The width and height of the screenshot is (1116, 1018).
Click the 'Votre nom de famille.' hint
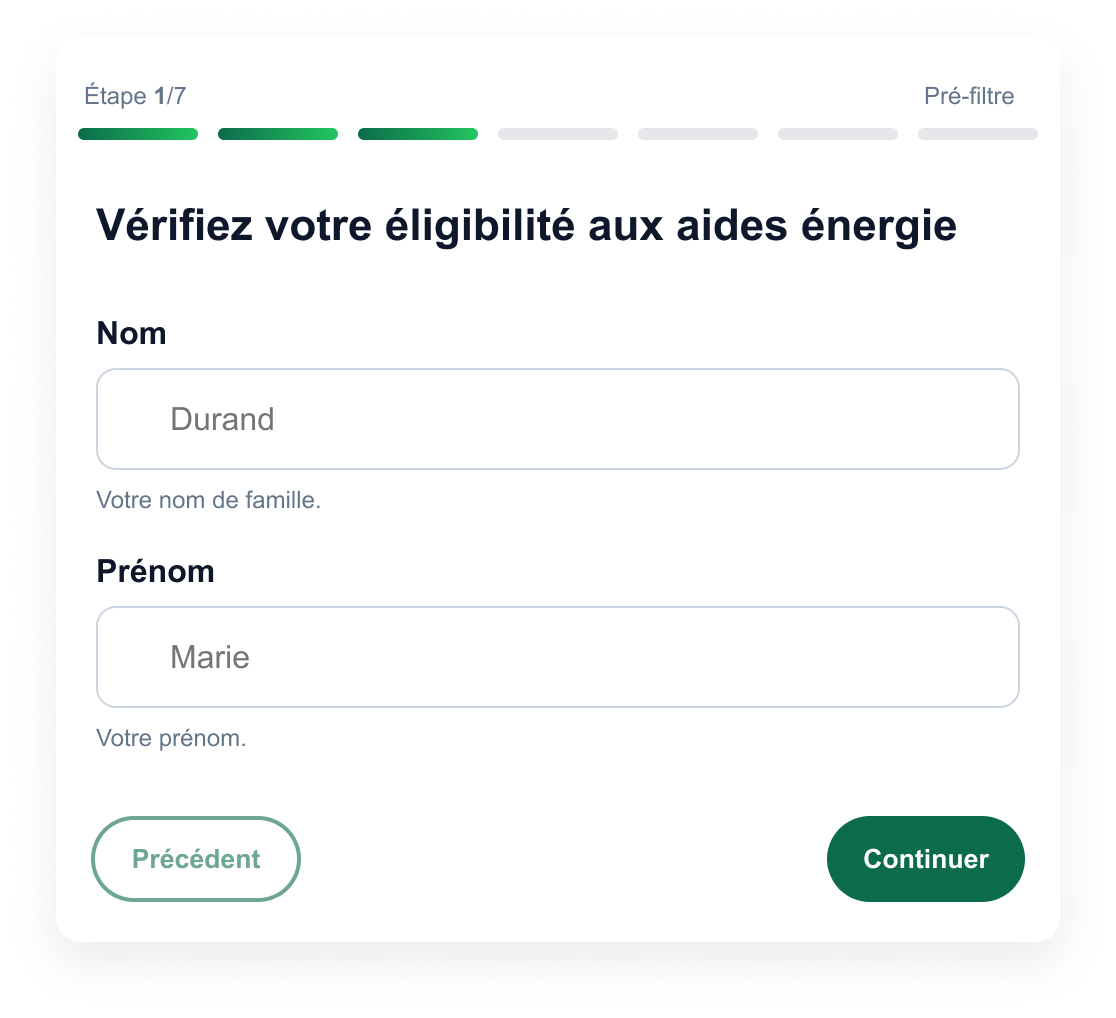208,500
